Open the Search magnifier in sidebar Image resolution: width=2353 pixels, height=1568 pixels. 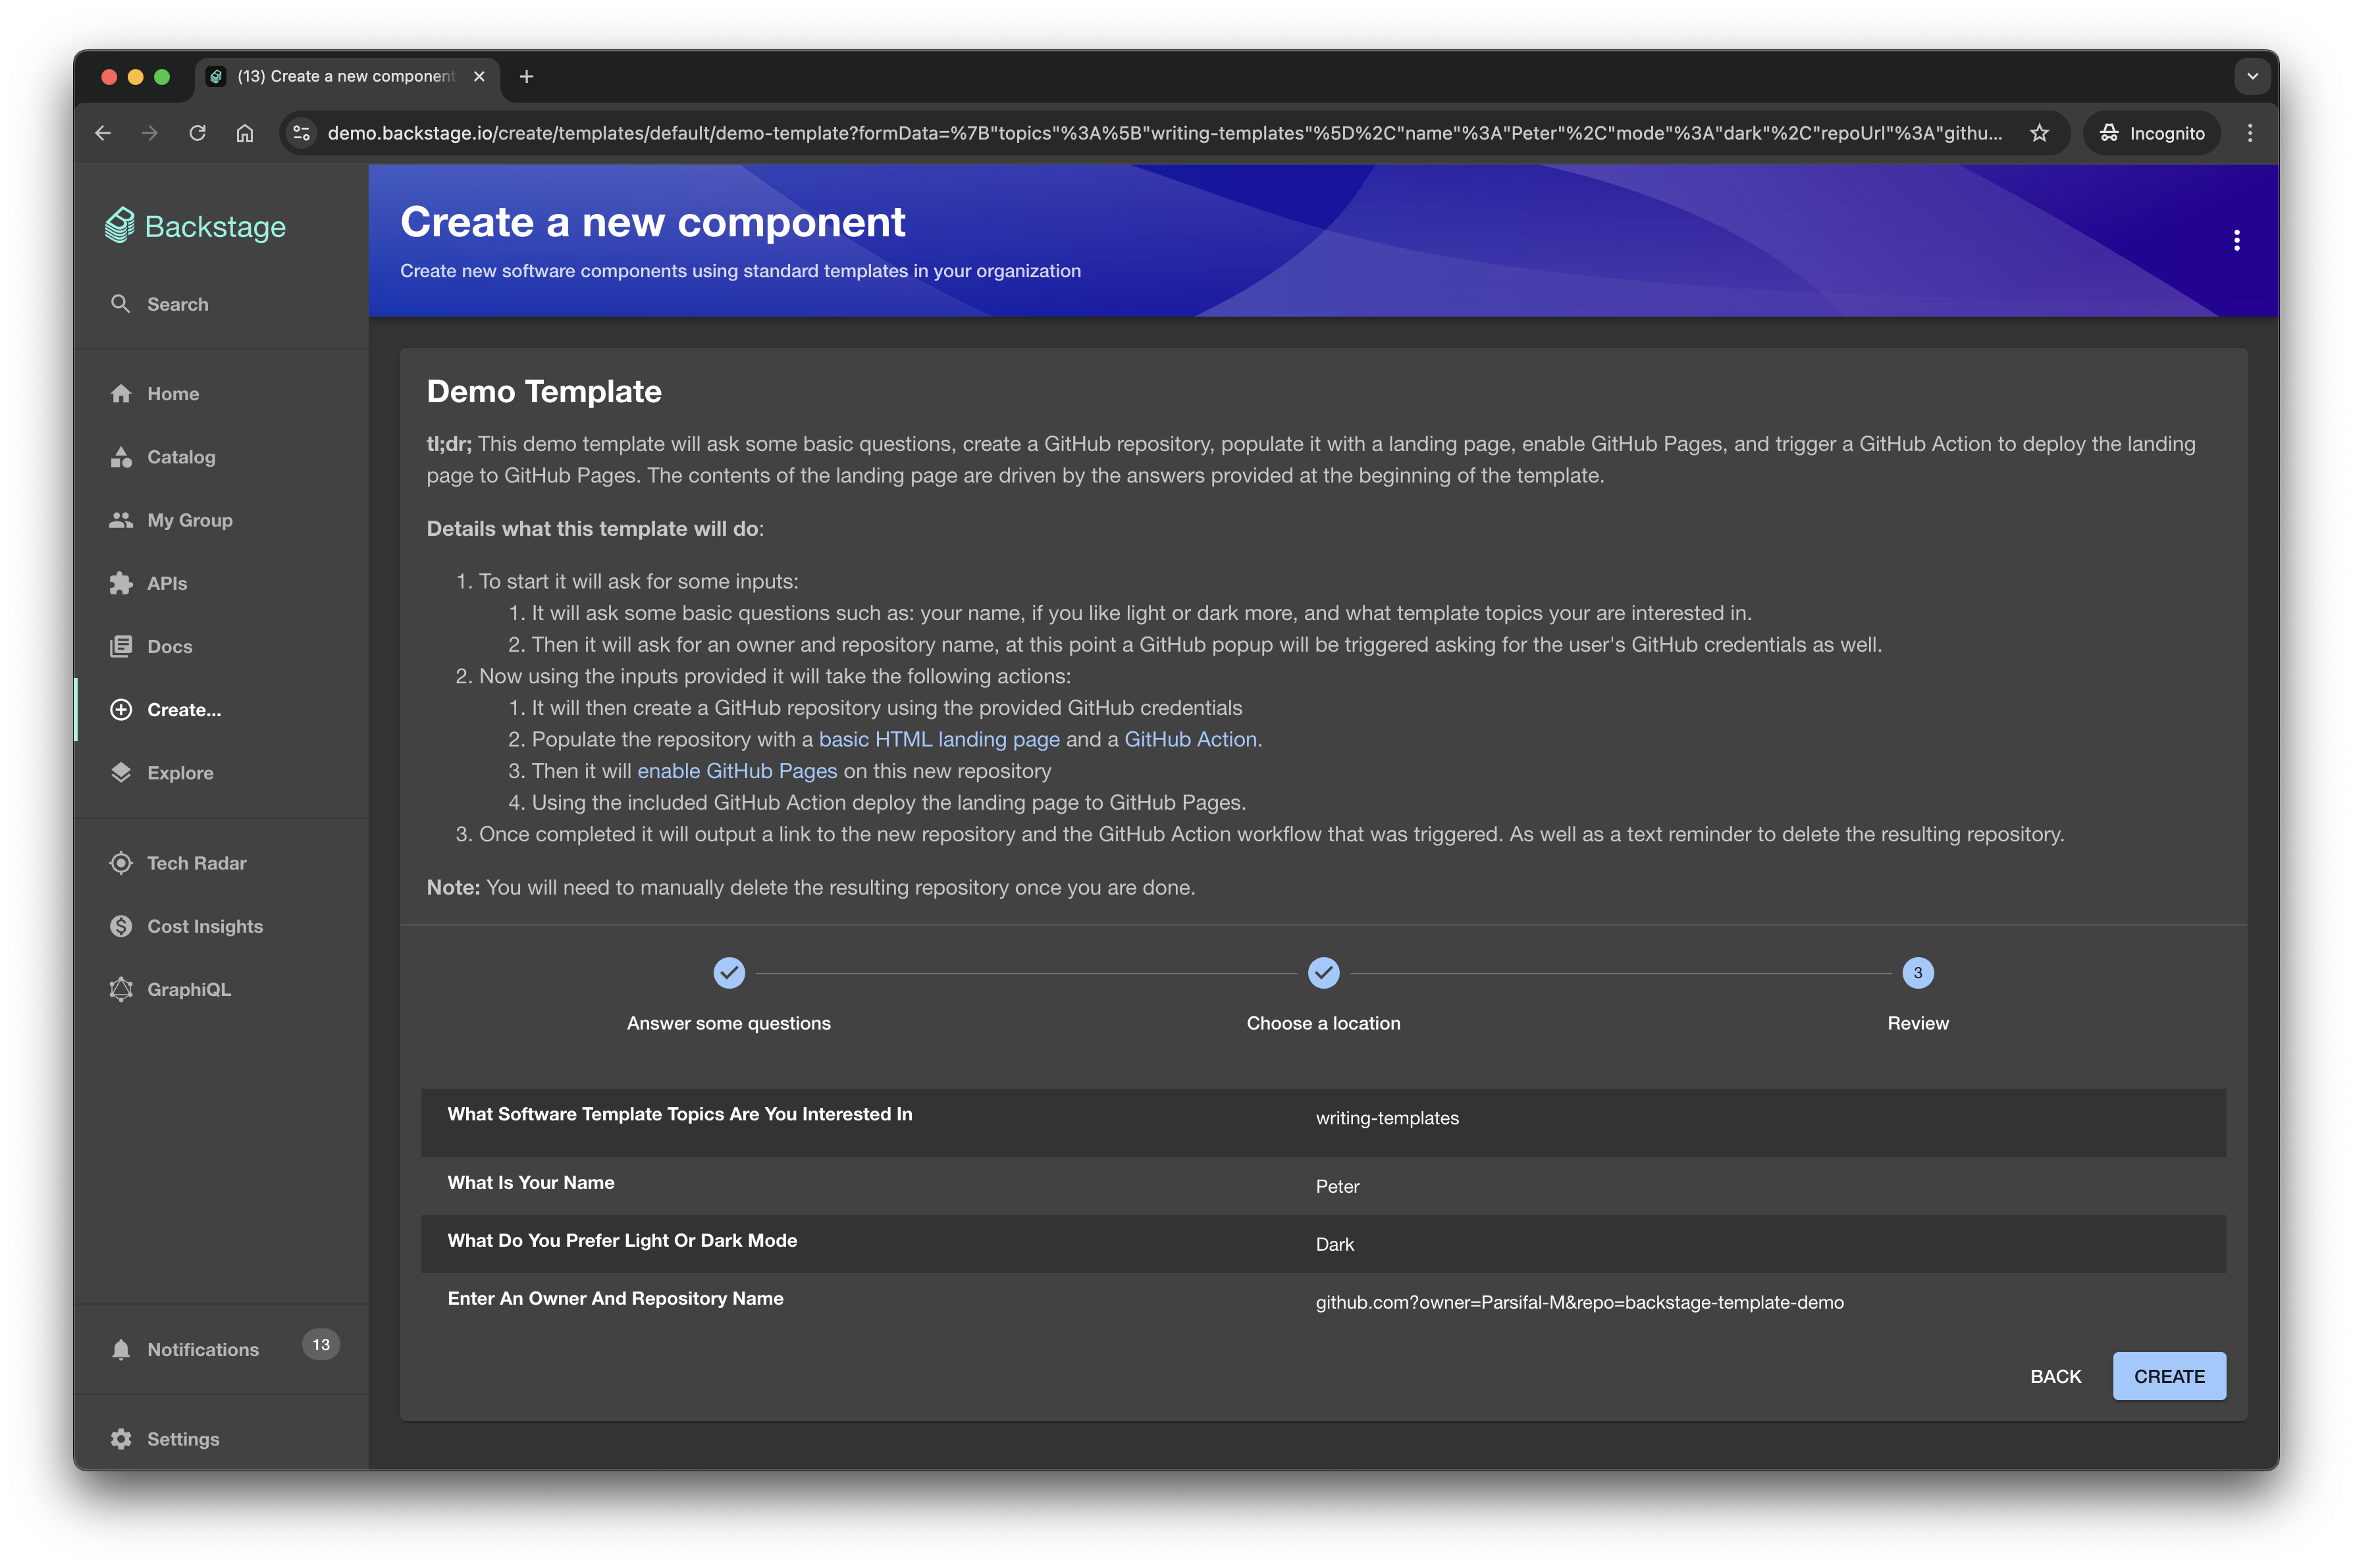click(121, 304)
